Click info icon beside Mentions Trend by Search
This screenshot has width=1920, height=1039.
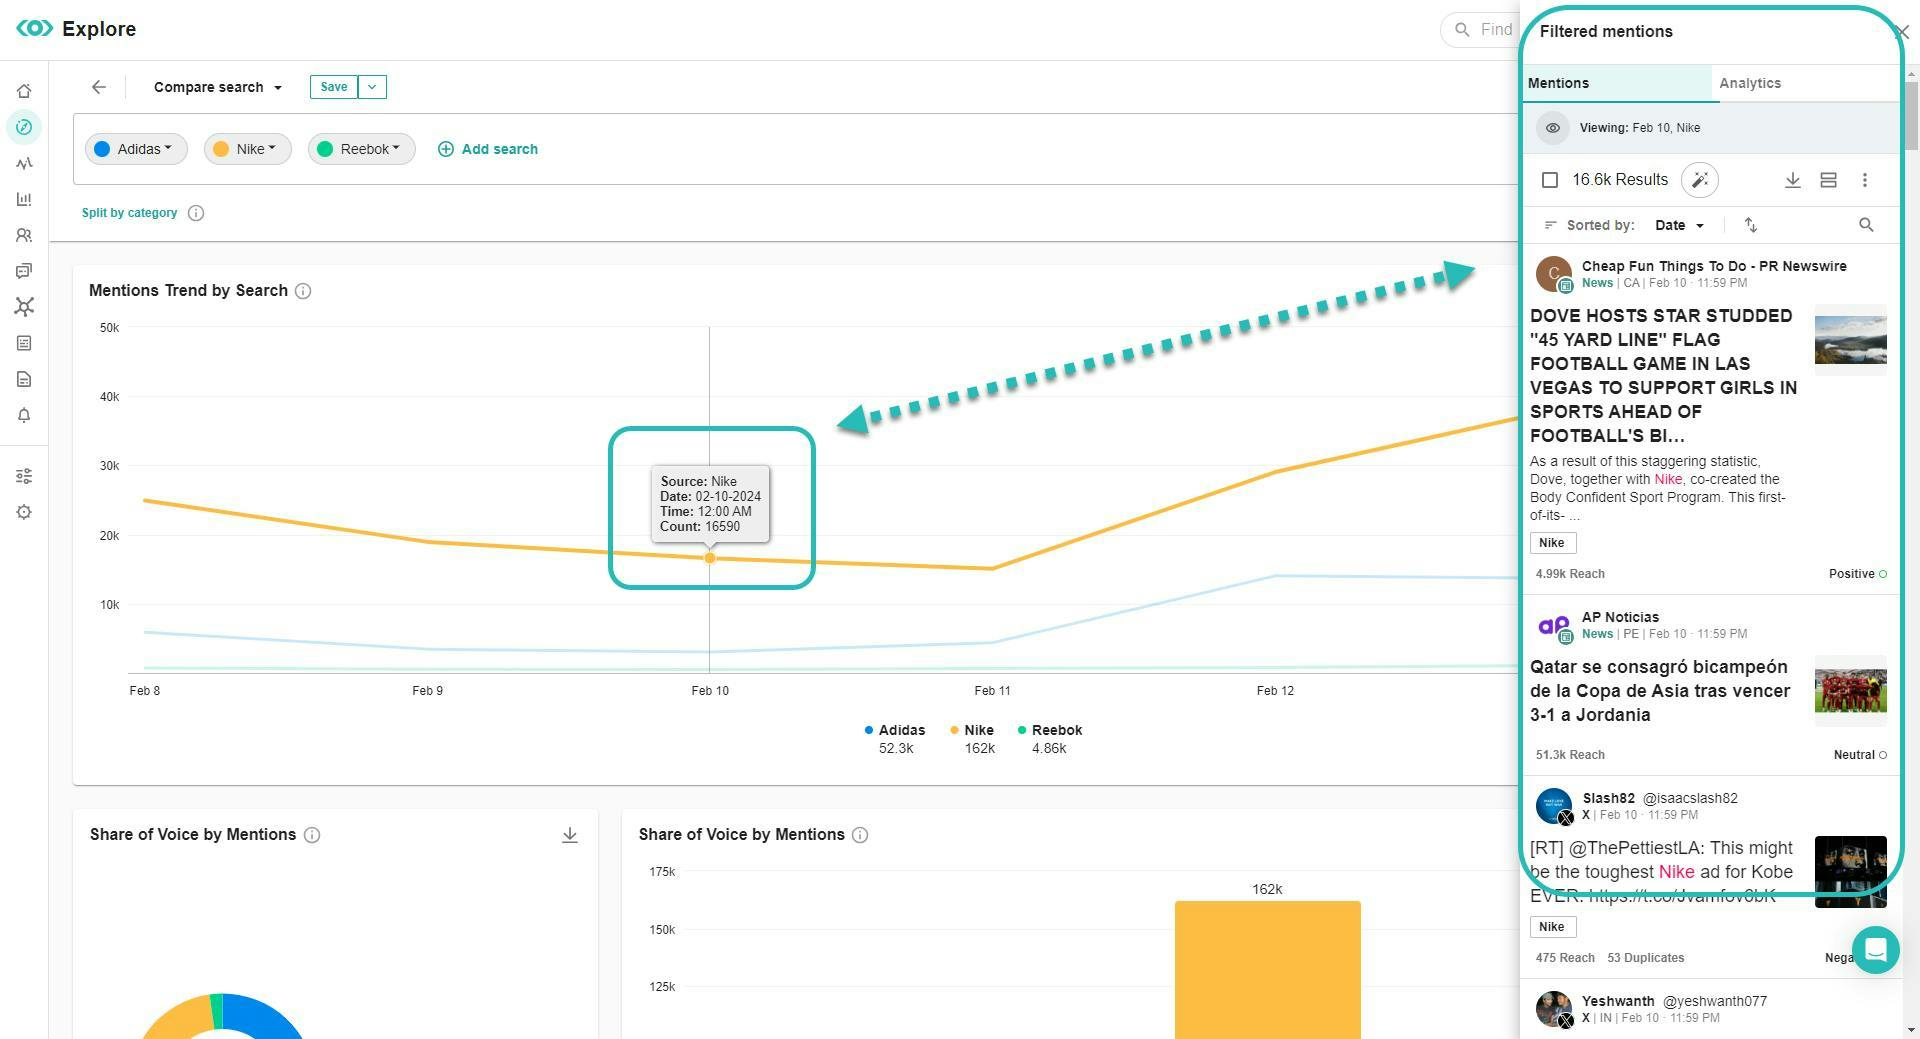(303, 291)
